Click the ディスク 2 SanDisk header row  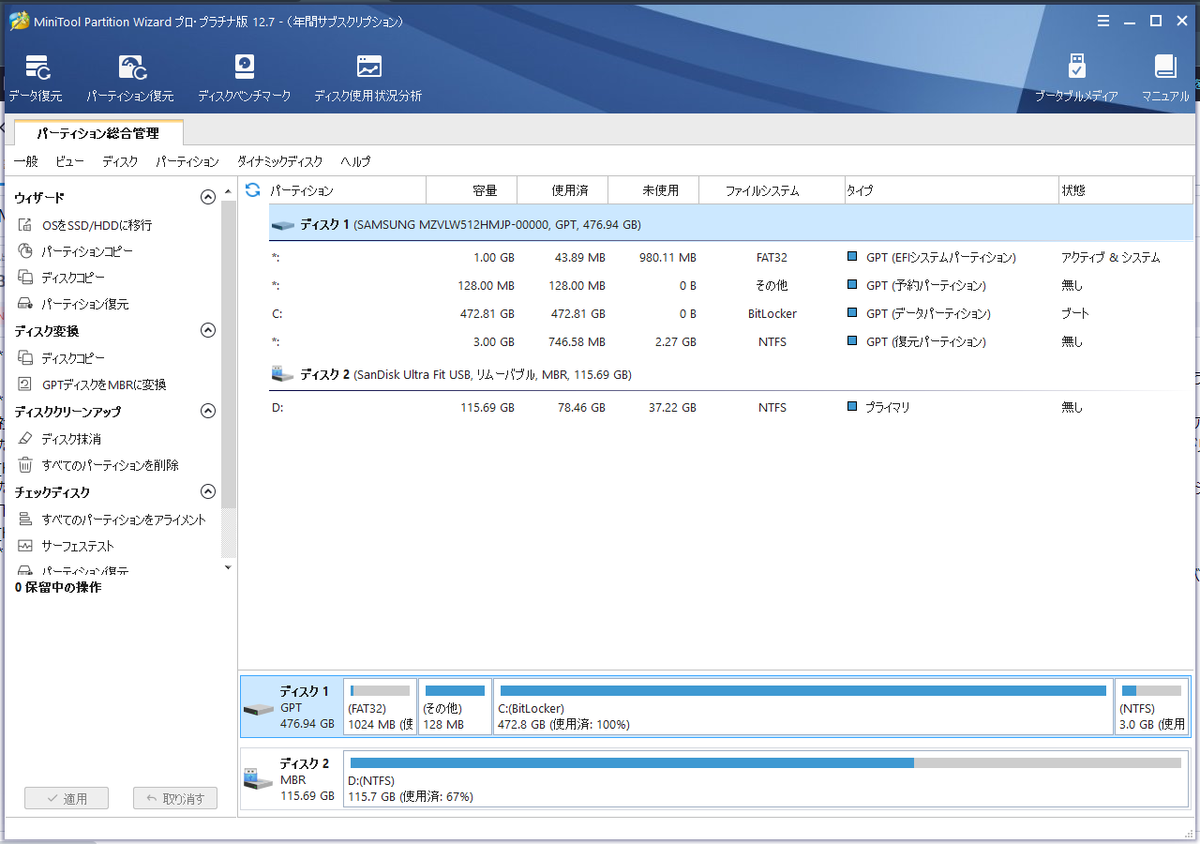pos(731,375)
